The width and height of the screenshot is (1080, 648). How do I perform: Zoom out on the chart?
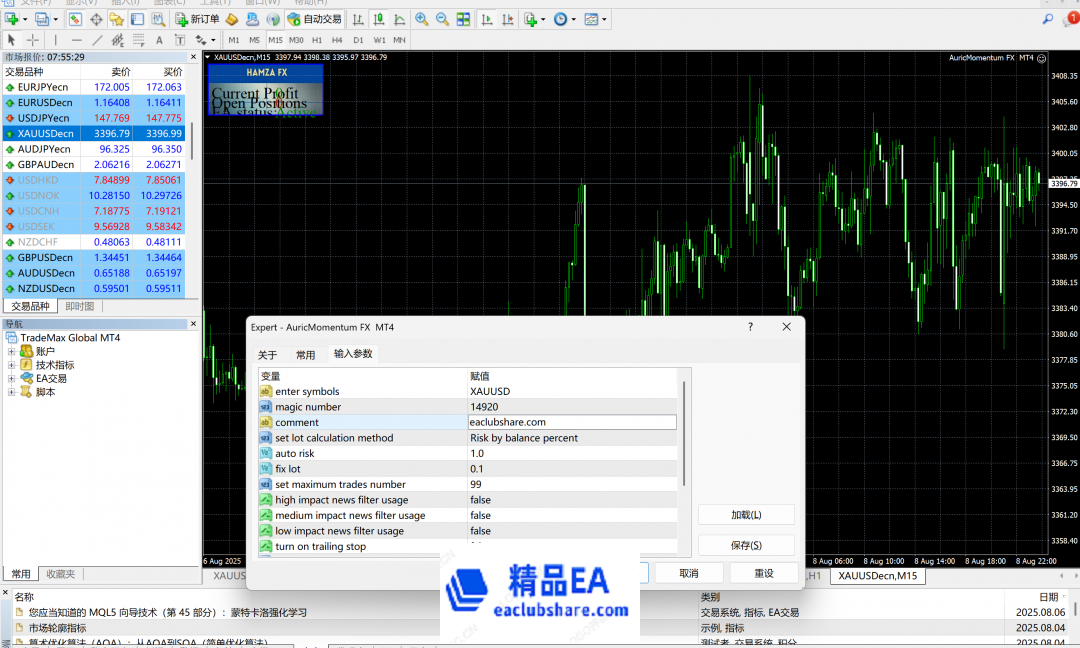[x=442, y=19]
